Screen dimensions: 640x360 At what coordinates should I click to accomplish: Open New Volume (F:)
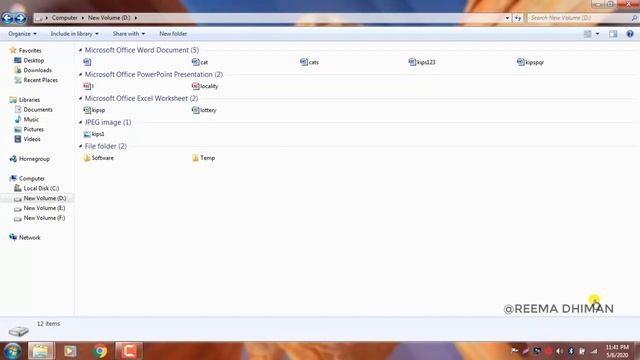pyautogui.click(x=39, y=218)
